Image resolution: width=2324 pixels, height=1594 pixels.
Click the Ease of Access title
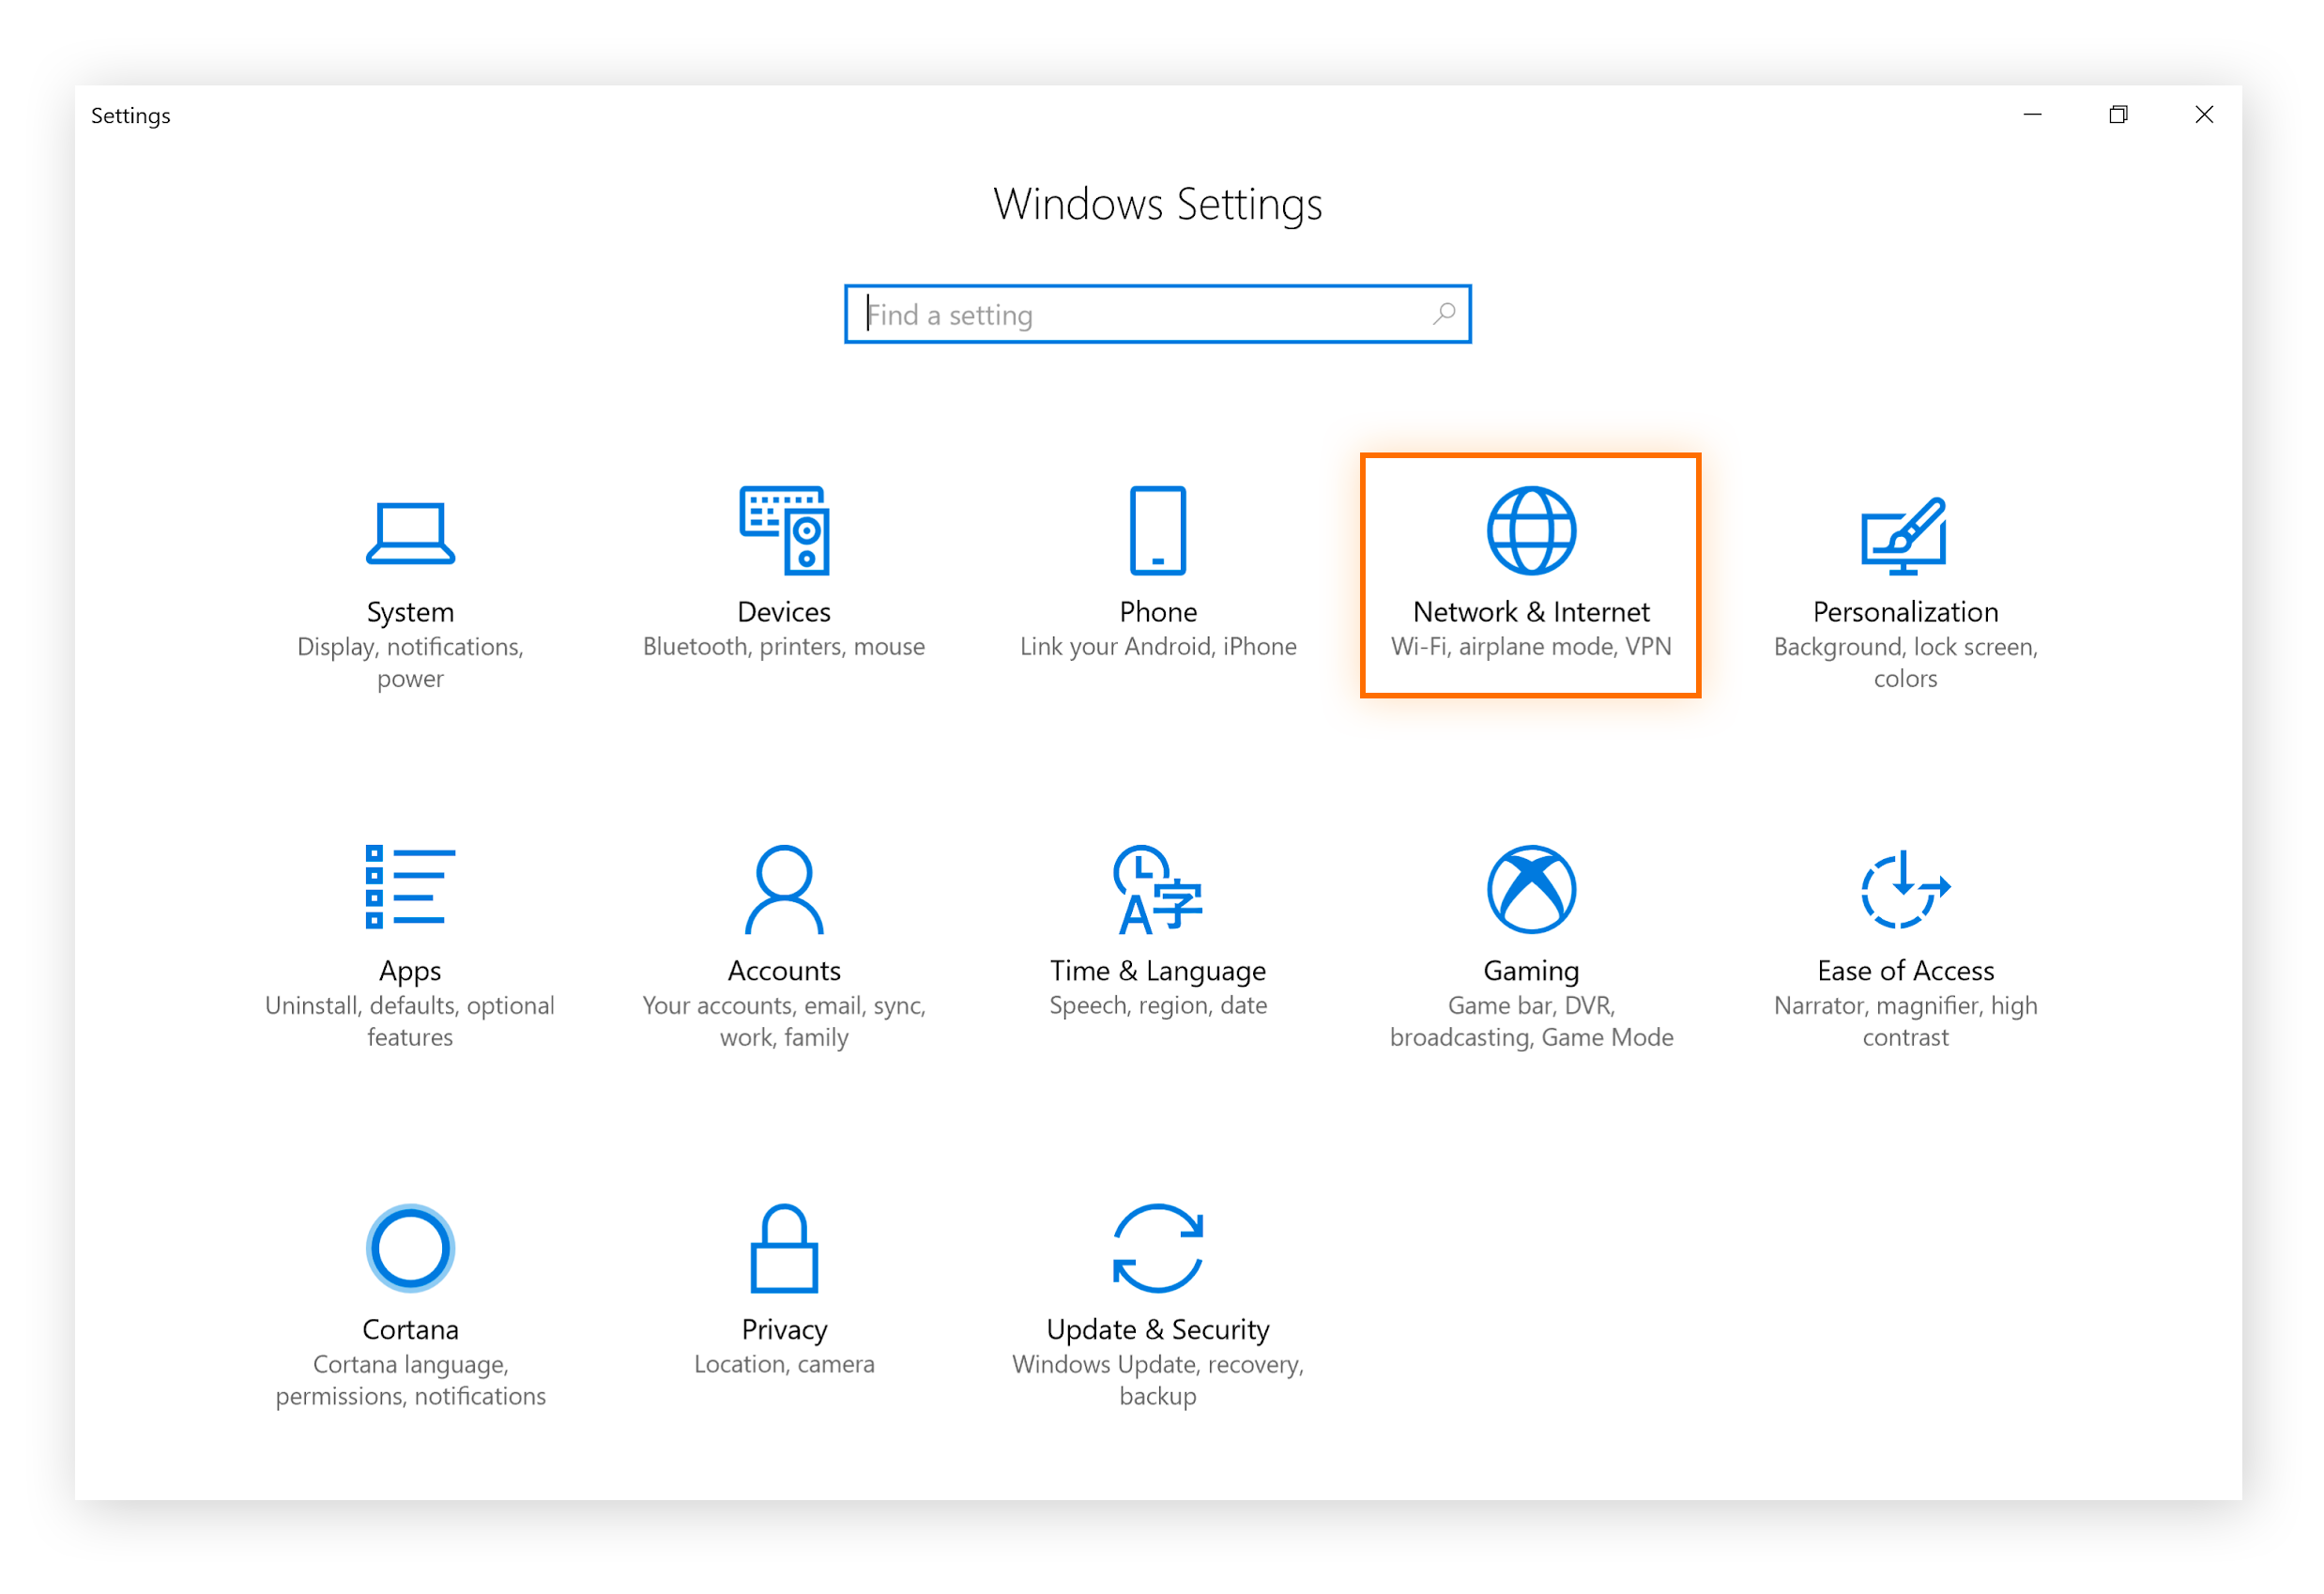tap(1905, 971)
